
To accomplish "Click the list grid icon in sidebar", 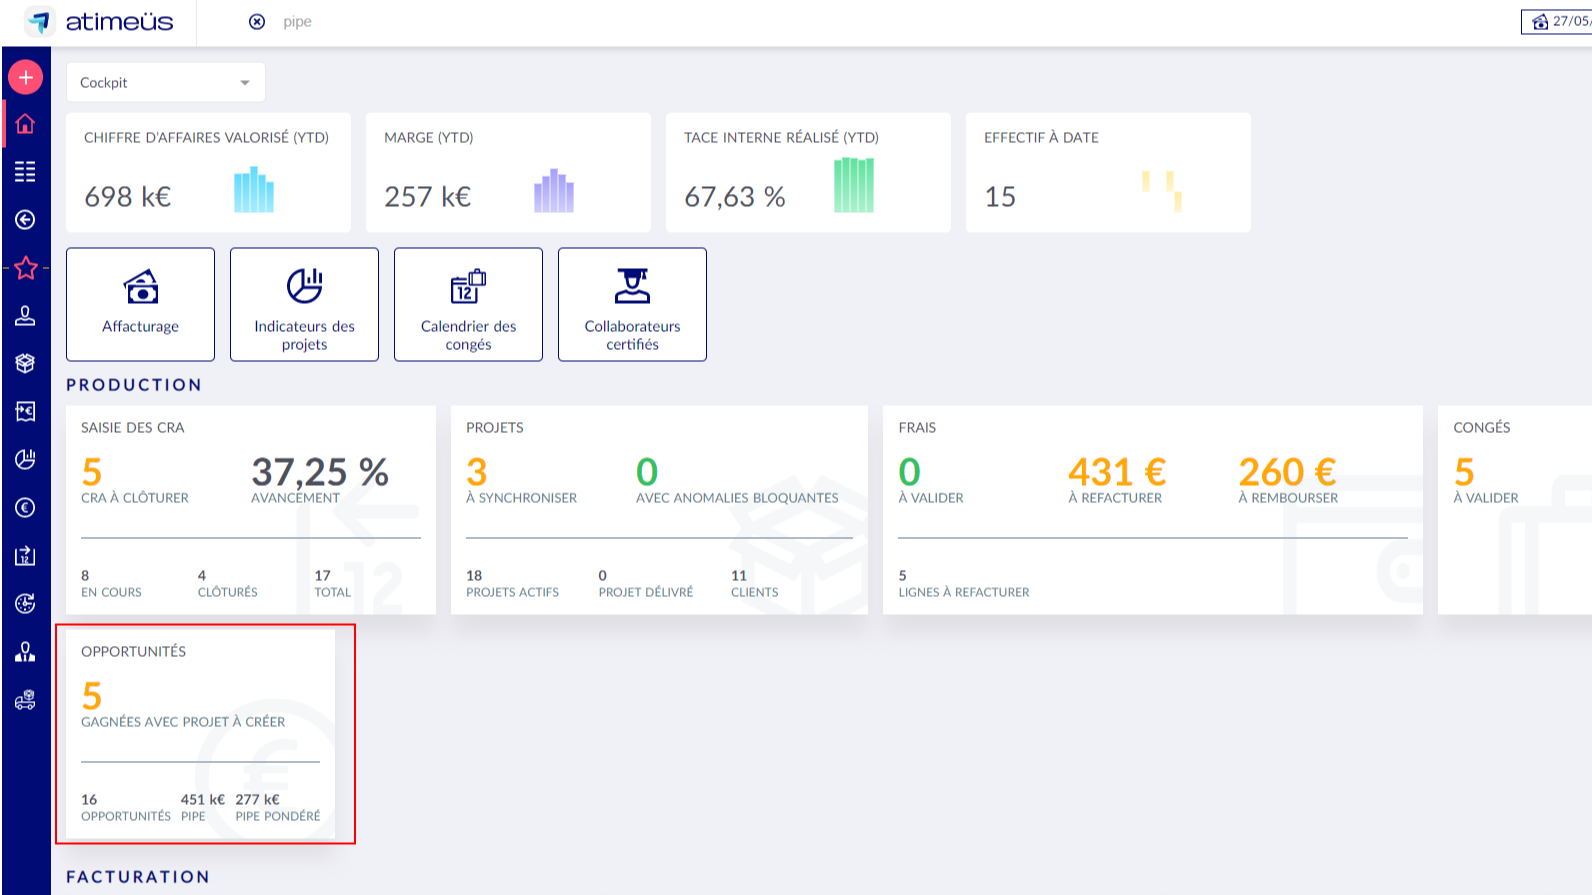I will (25, 172).
